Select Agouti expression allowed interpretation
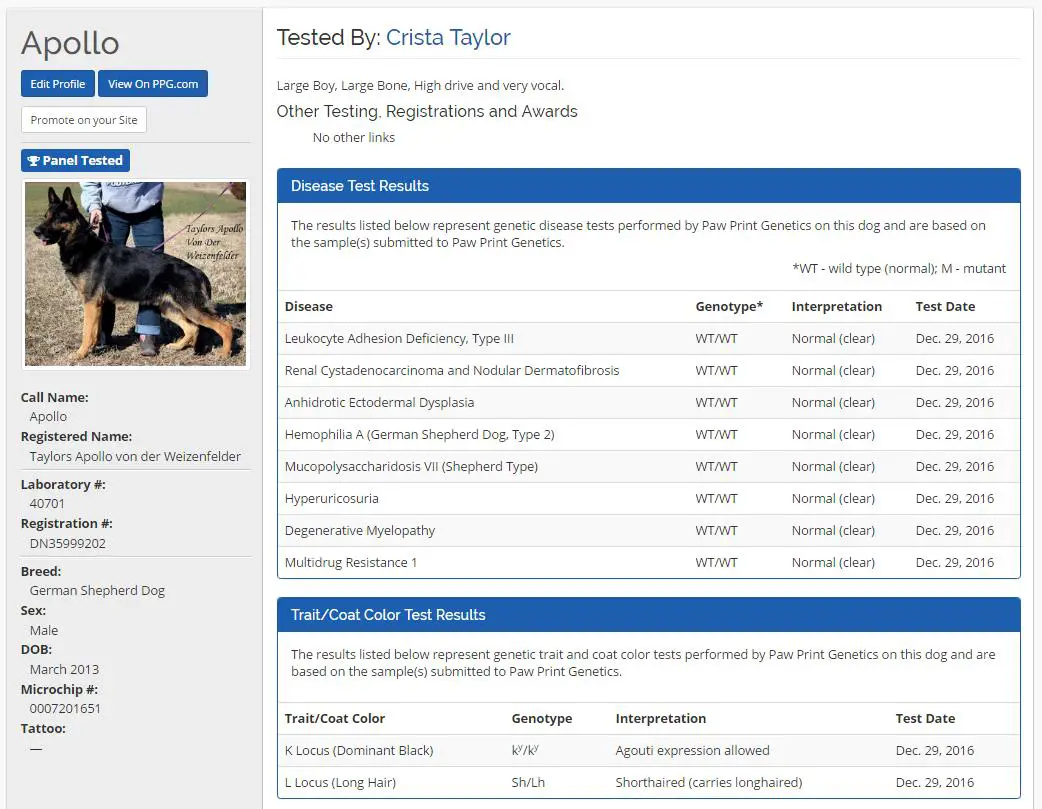1042x809 pixels. (x=692, y=751)
